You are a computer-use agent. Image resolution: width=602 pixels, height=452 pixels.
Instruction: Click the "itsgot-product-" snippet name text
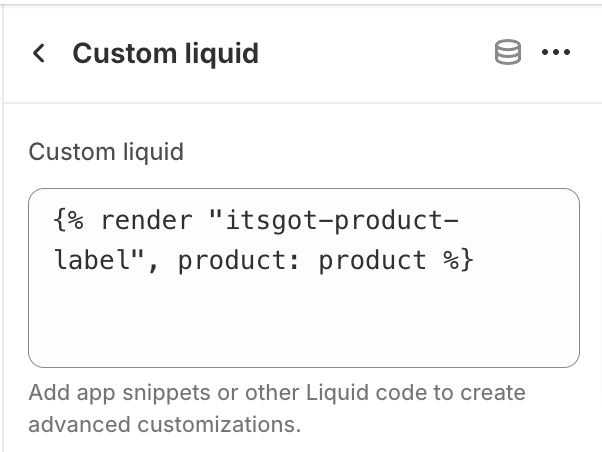pos(342,221)
